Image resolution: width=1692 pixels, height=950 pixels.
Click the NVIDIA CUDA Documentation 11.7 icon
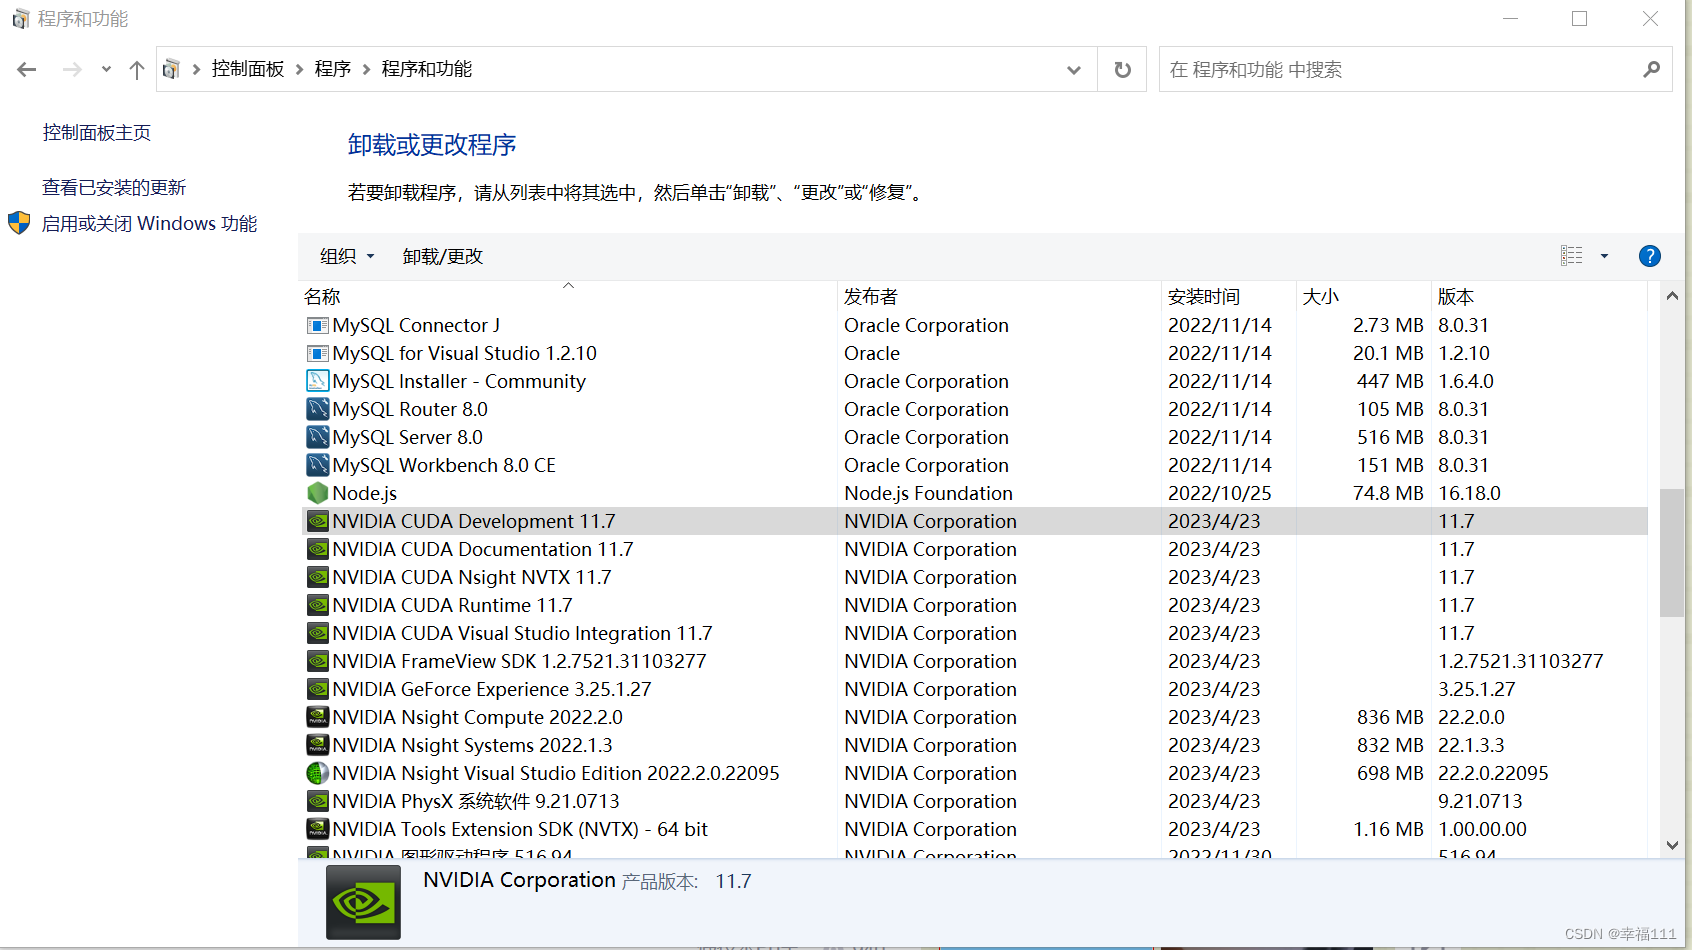click(x=317, y=549)
